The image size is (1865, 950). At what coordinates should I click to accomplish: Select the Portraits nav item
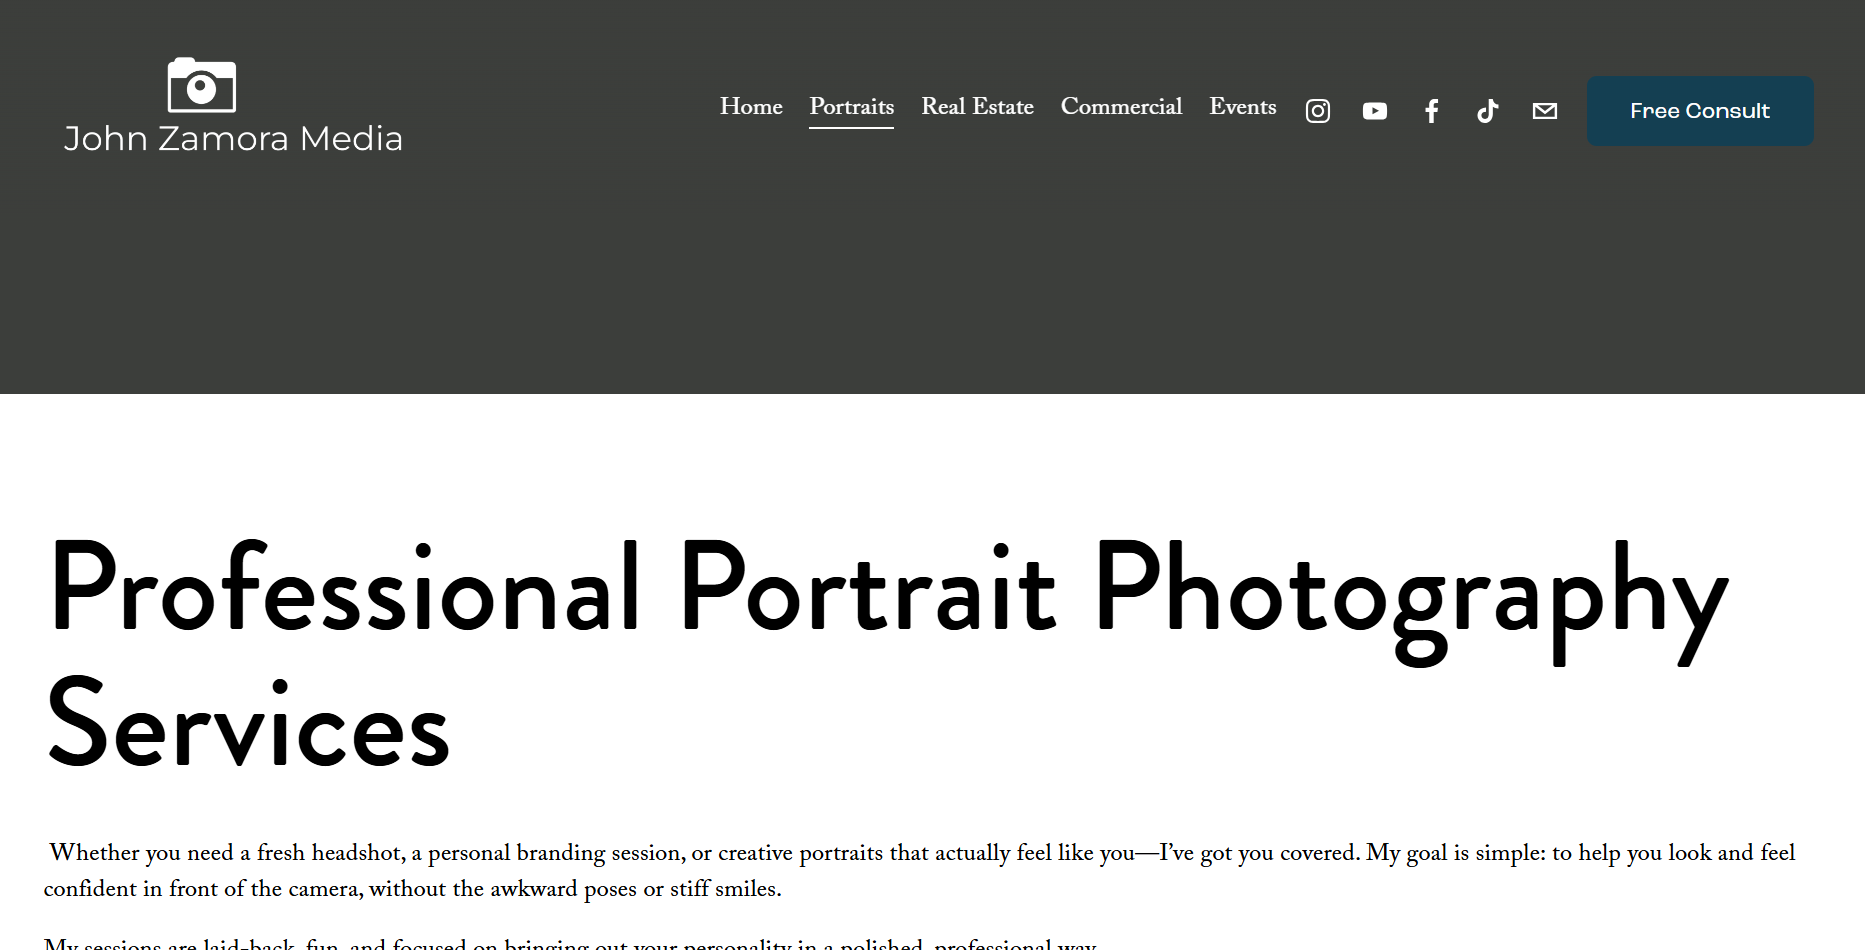(x=852, y=106)
